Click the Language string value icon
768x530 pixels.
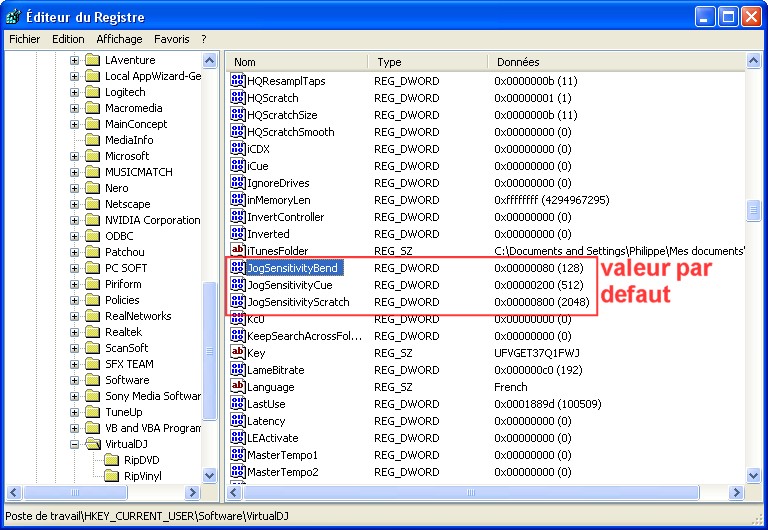tap(238, 387)
